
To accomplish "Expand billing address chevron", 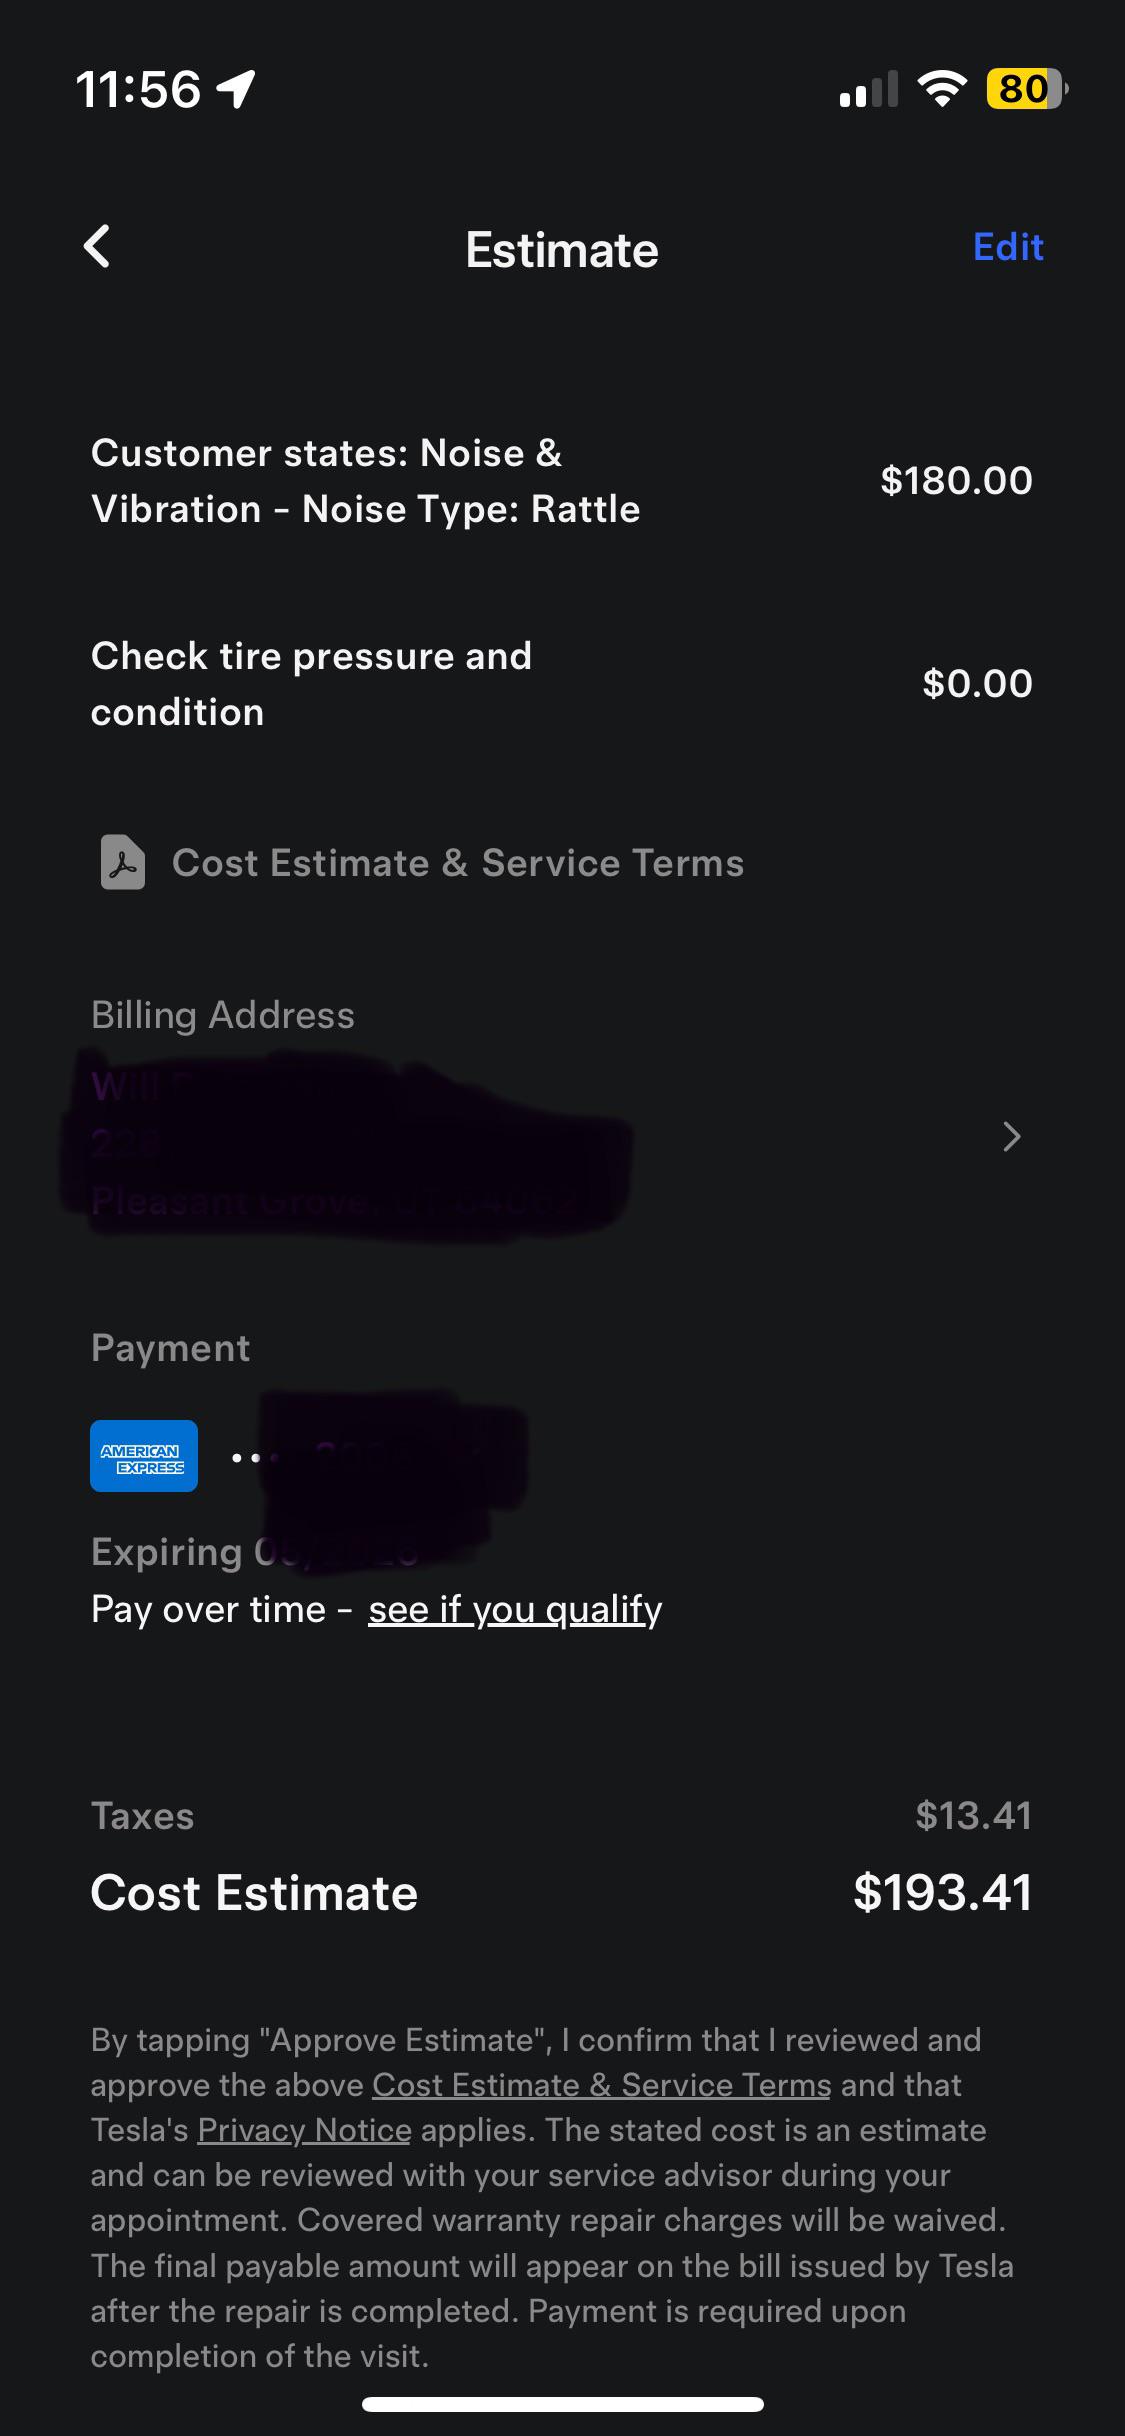I will (x=1011, y=1137).
